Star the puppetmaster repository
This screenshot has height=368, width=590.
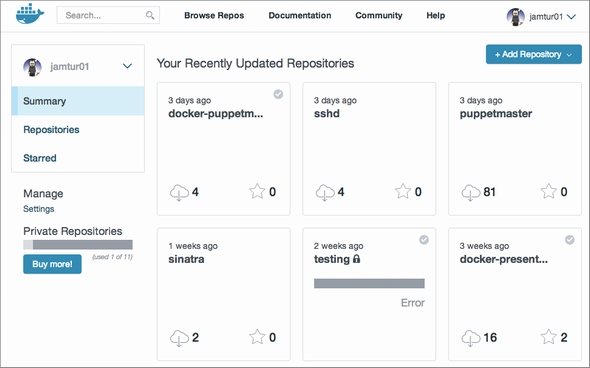point(548,192)
